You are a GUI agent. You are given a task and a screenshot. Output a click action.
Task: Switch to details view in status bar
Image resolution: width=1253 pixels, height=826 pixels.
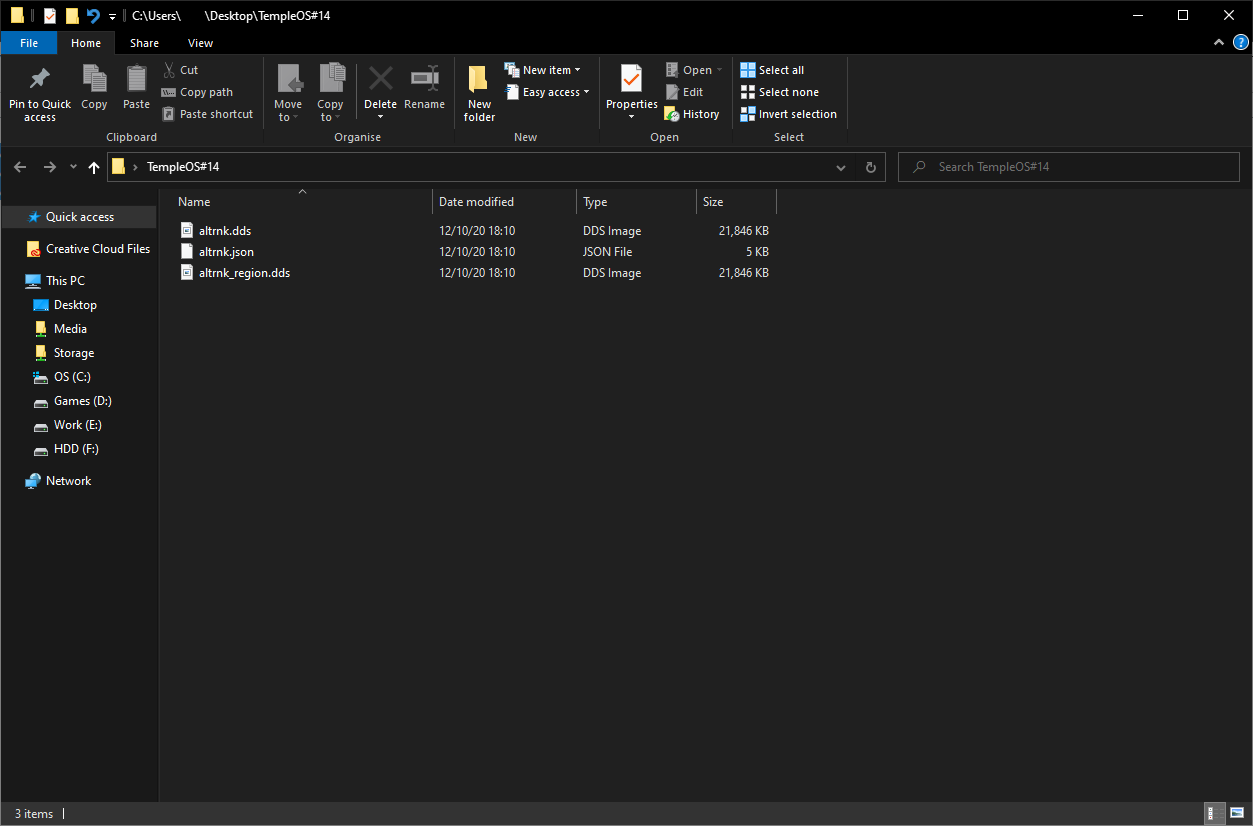(1211, 813)
